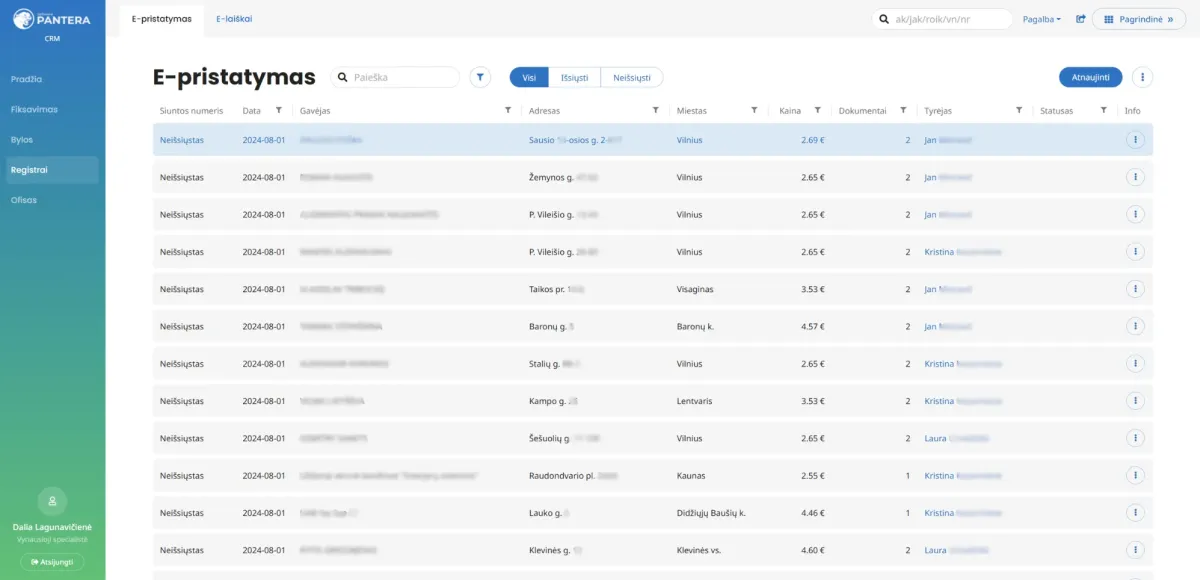Switch to the Išsiųsti filter
1200x580 pixels.
pos(575,77)
